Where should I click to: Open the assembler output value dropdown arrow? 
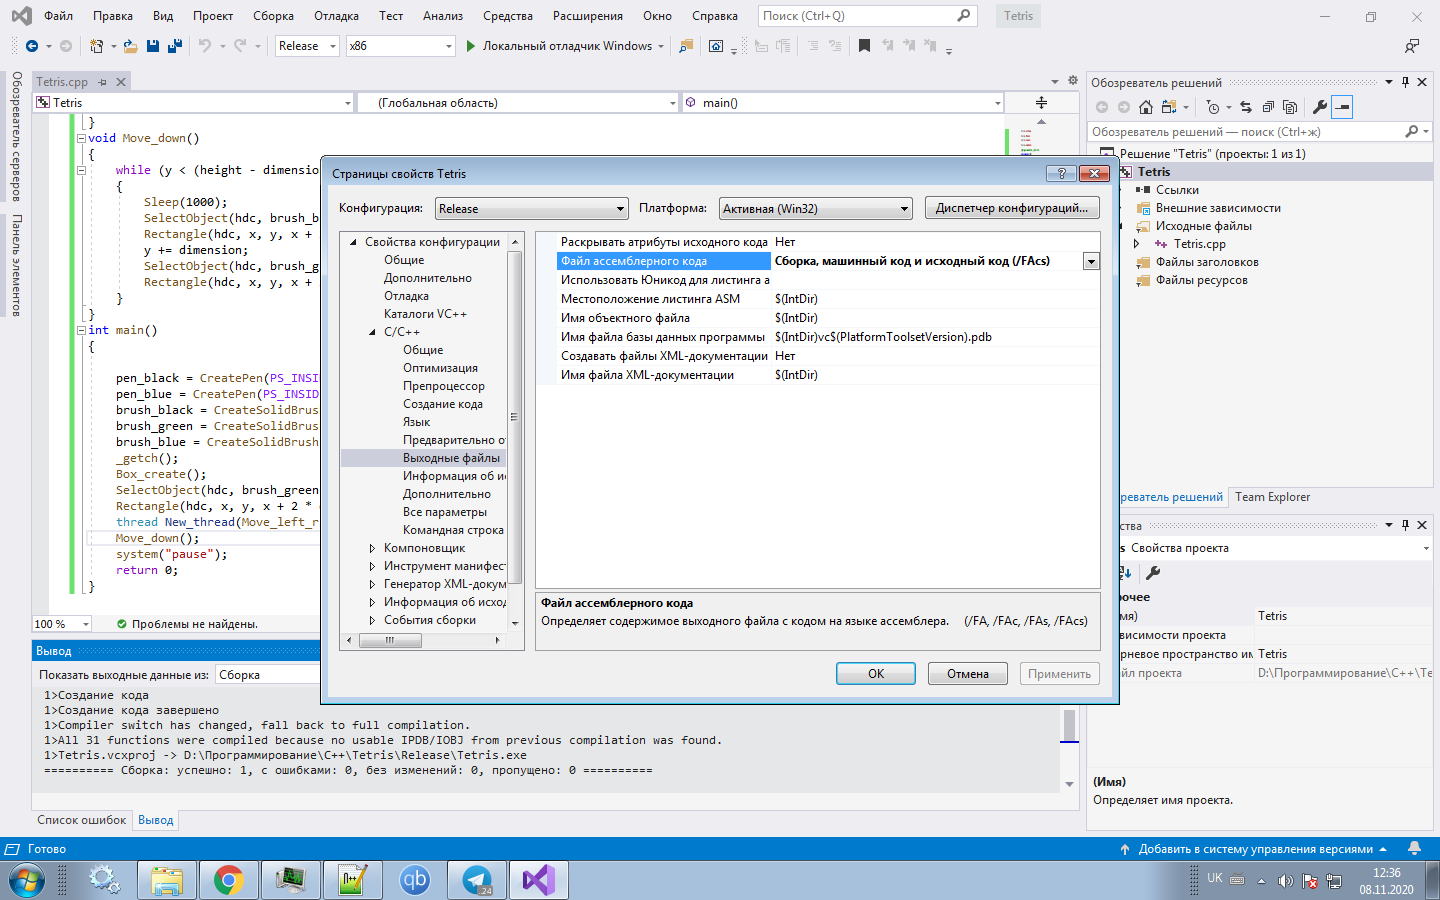click(1091, 261)
